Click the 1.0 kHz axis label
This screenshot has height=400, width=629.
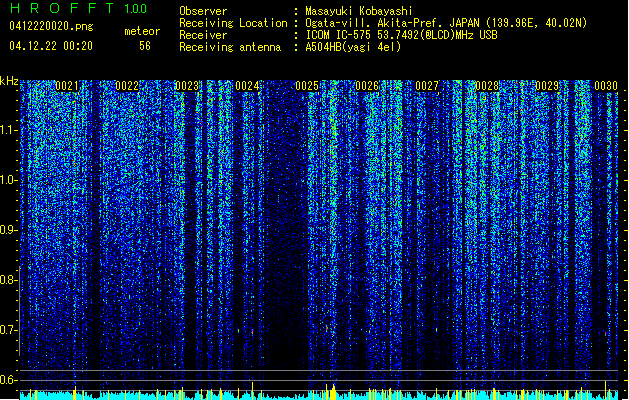8,180
